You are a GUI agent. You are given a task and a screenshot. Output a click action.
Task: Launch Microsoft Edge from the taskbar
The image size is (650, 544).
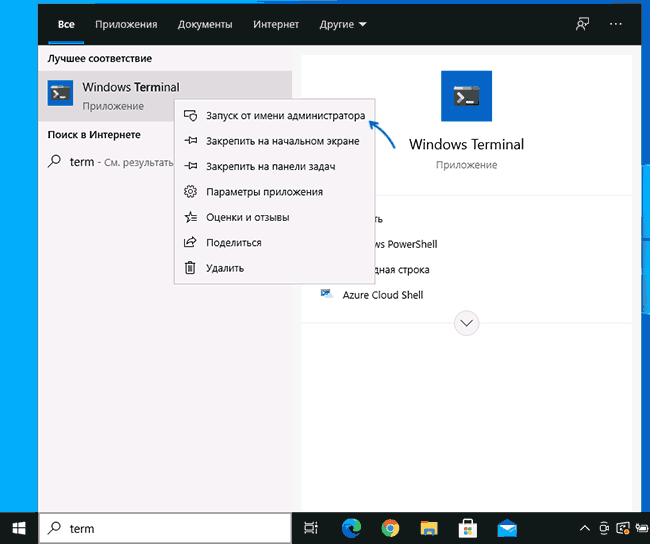(351, 528)
